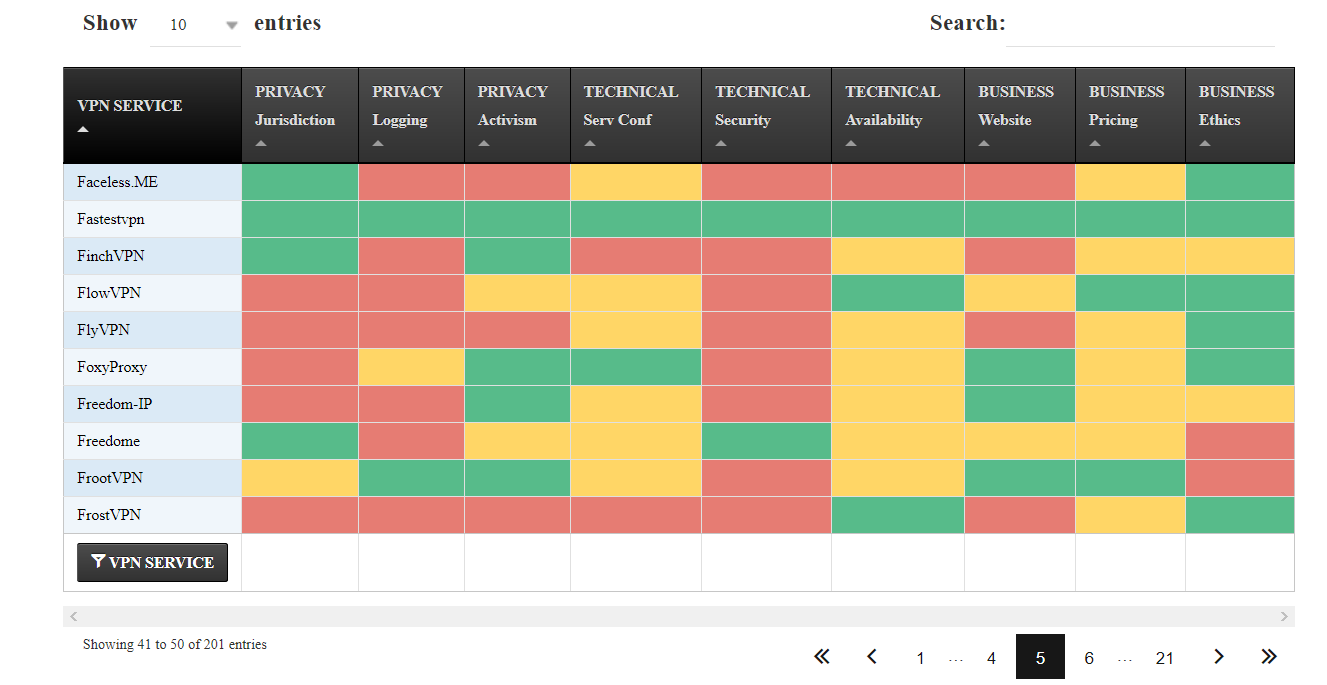This screenshot has height=685, width=1327.
Task: Select the FrootVPN row name
Action: coord(110,478)
